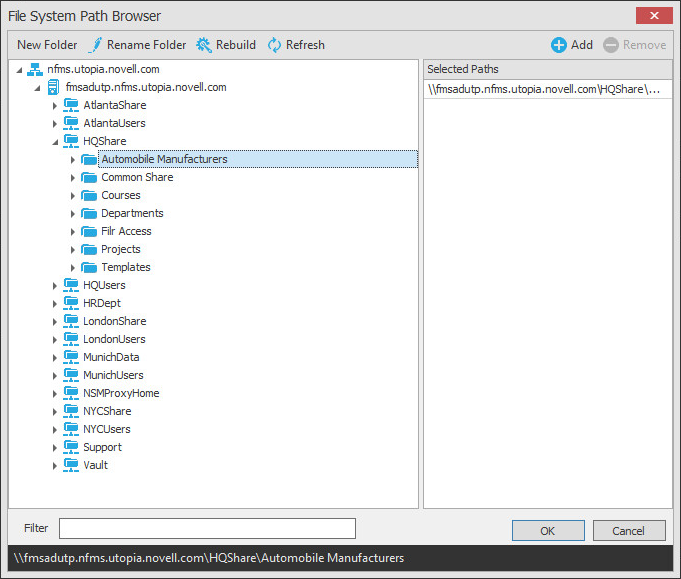The width and height of the screenshot is (681, 579).
Task: Click inside the Filter text field
Action: click(207, 528)
